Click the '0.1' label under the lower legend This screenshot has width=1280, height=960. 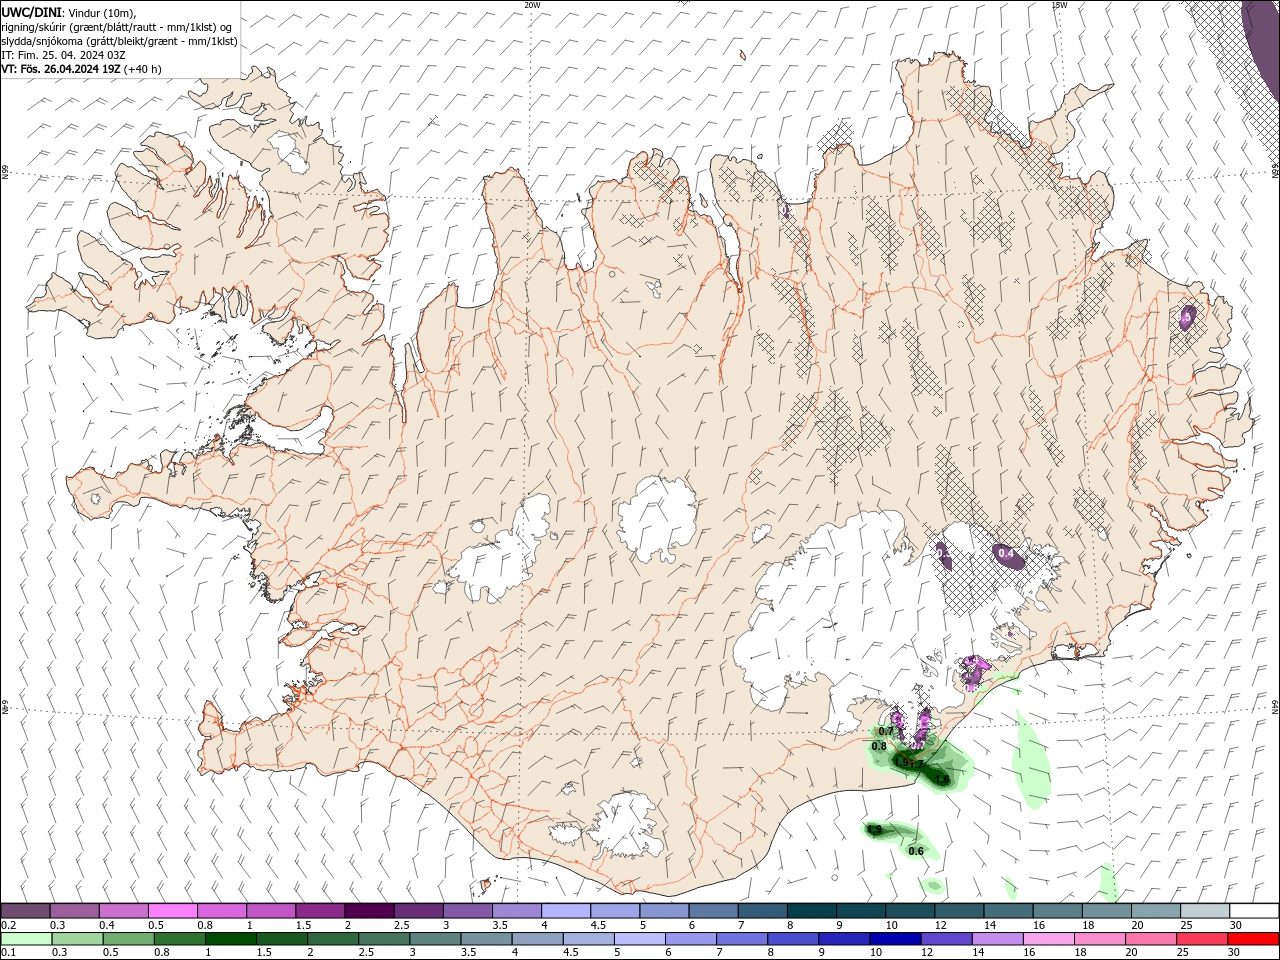[x=8, y=953]
